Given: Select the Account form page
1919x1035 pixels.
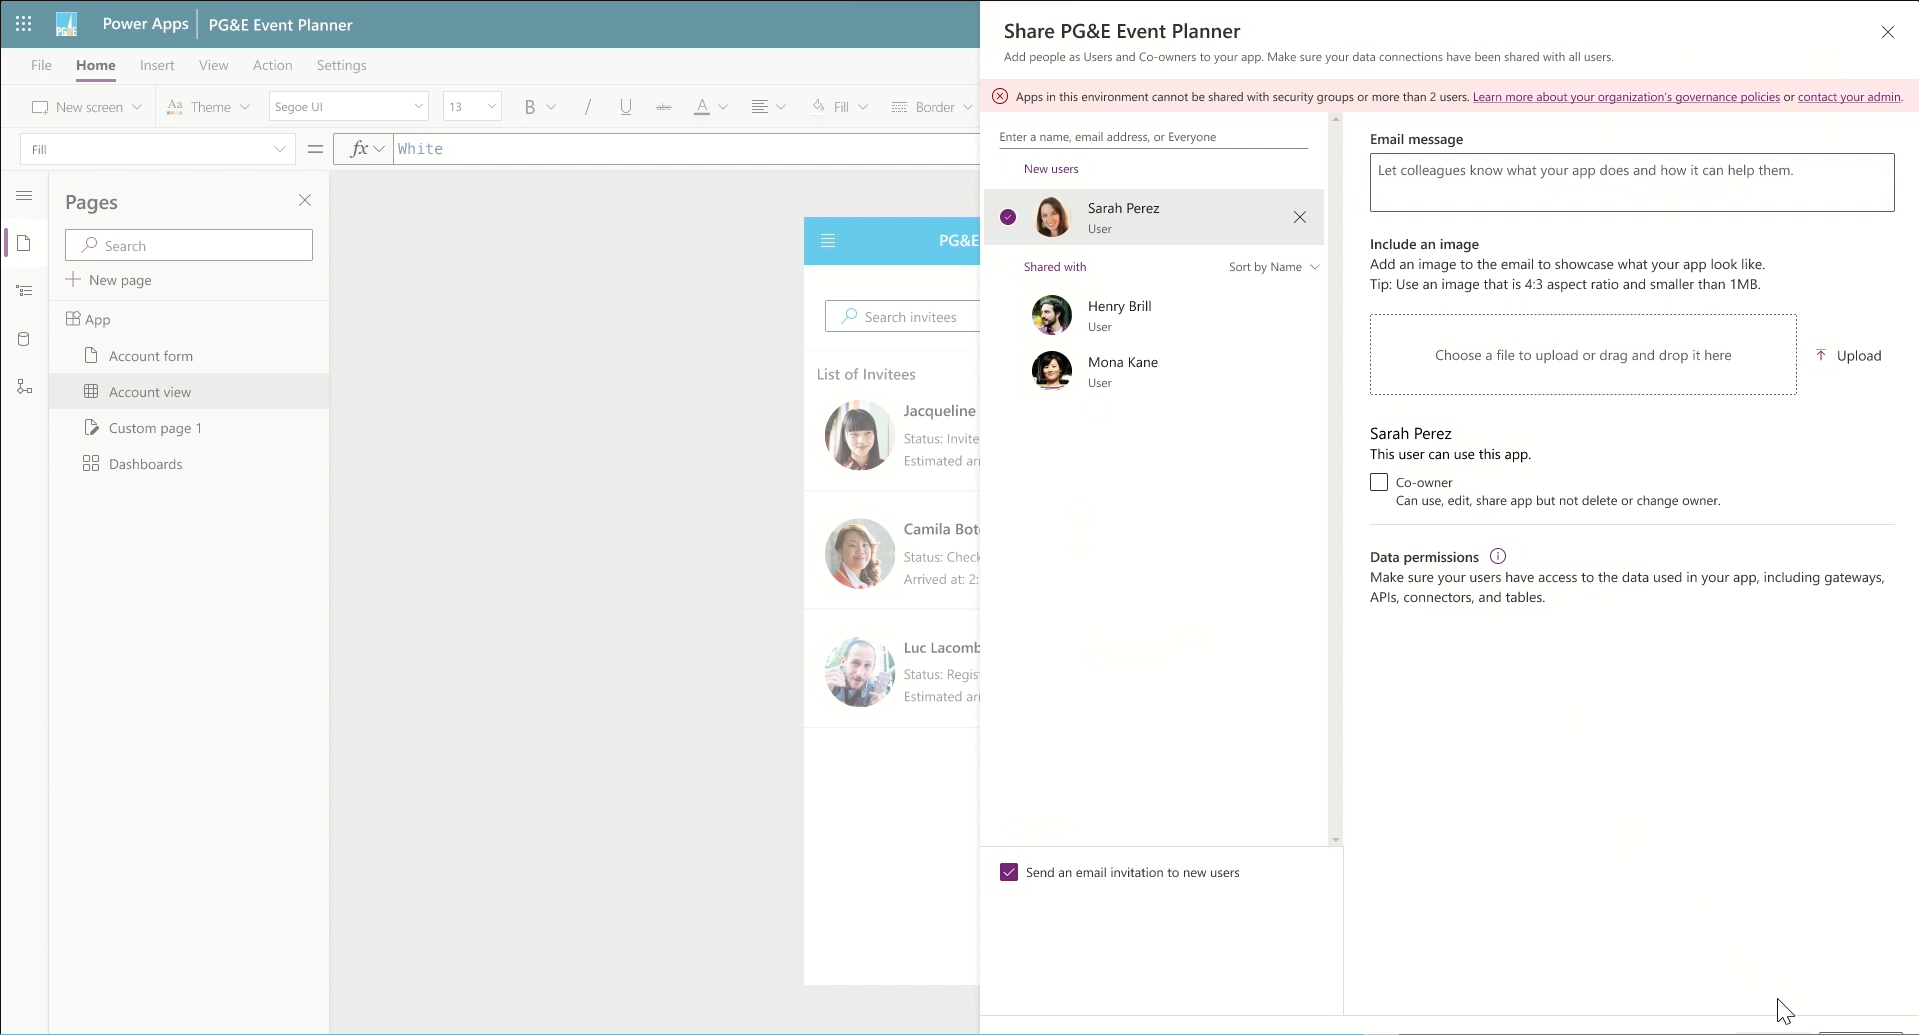Looking at the screenshot, I should pos(189,356).
